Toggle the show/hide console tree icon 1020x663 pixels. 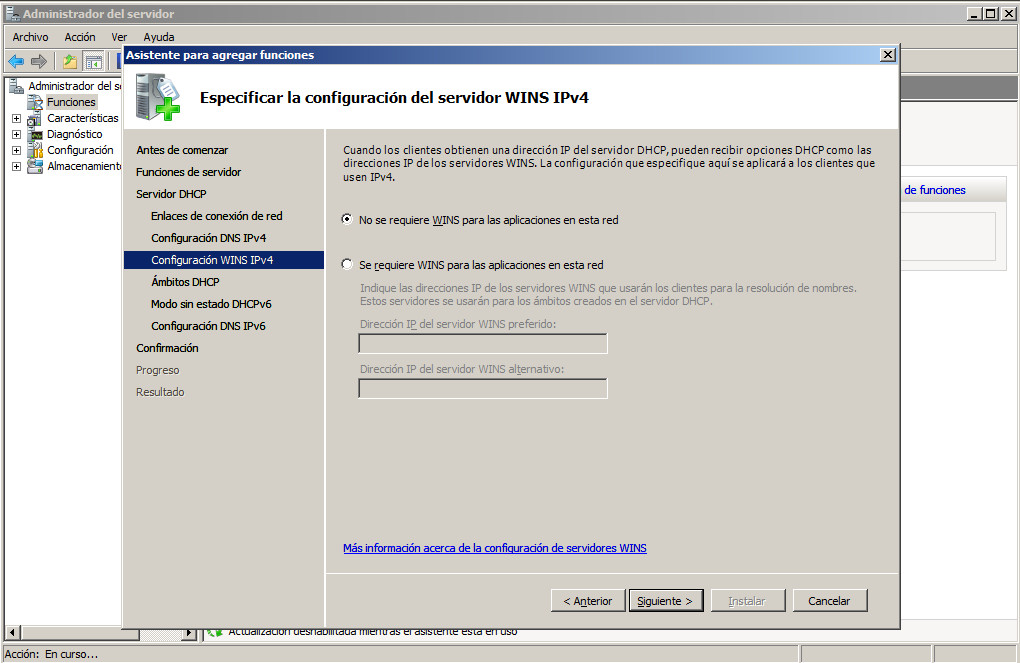[93, 61]
